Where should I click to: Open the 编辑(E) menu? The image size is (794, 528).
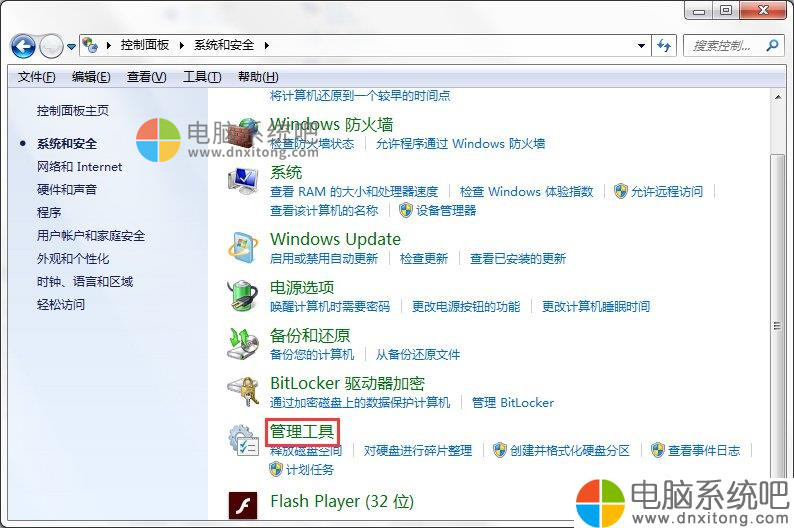click(x=91, y=77)
